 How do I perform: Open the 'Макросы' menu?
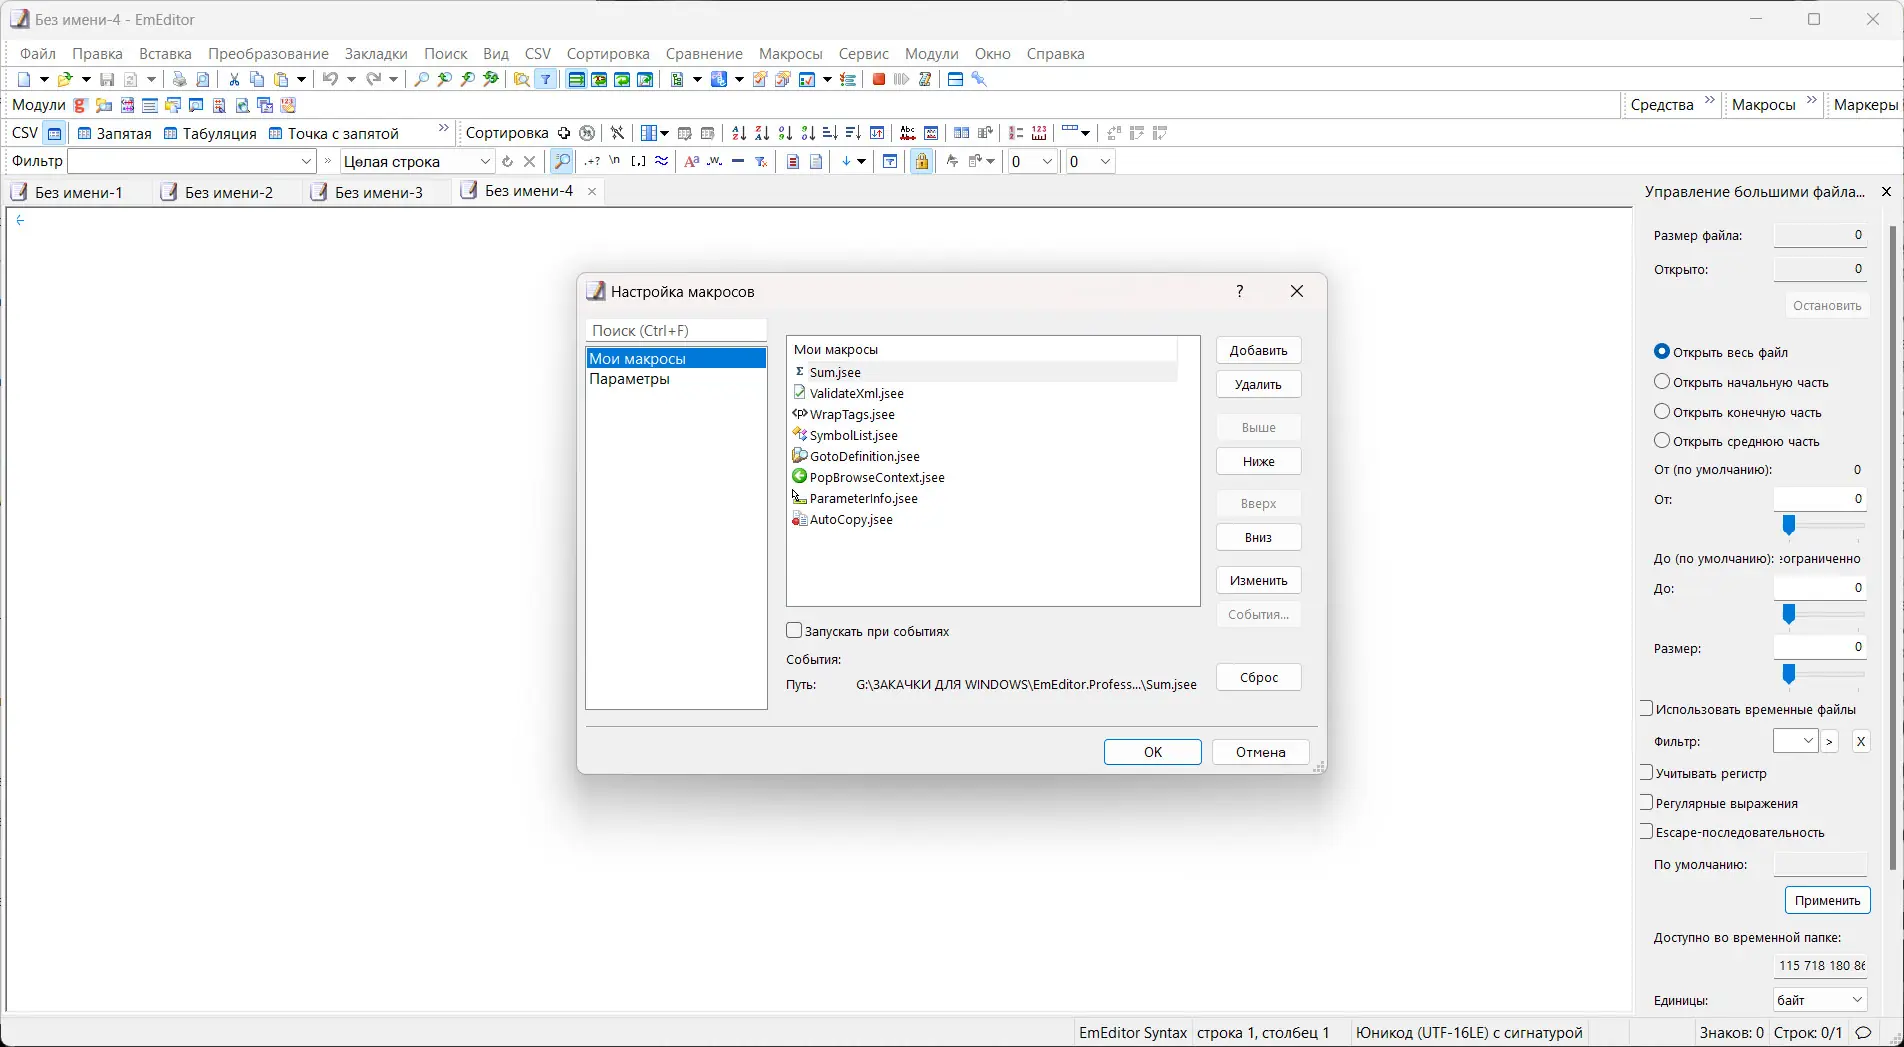[x=790, y=54]
